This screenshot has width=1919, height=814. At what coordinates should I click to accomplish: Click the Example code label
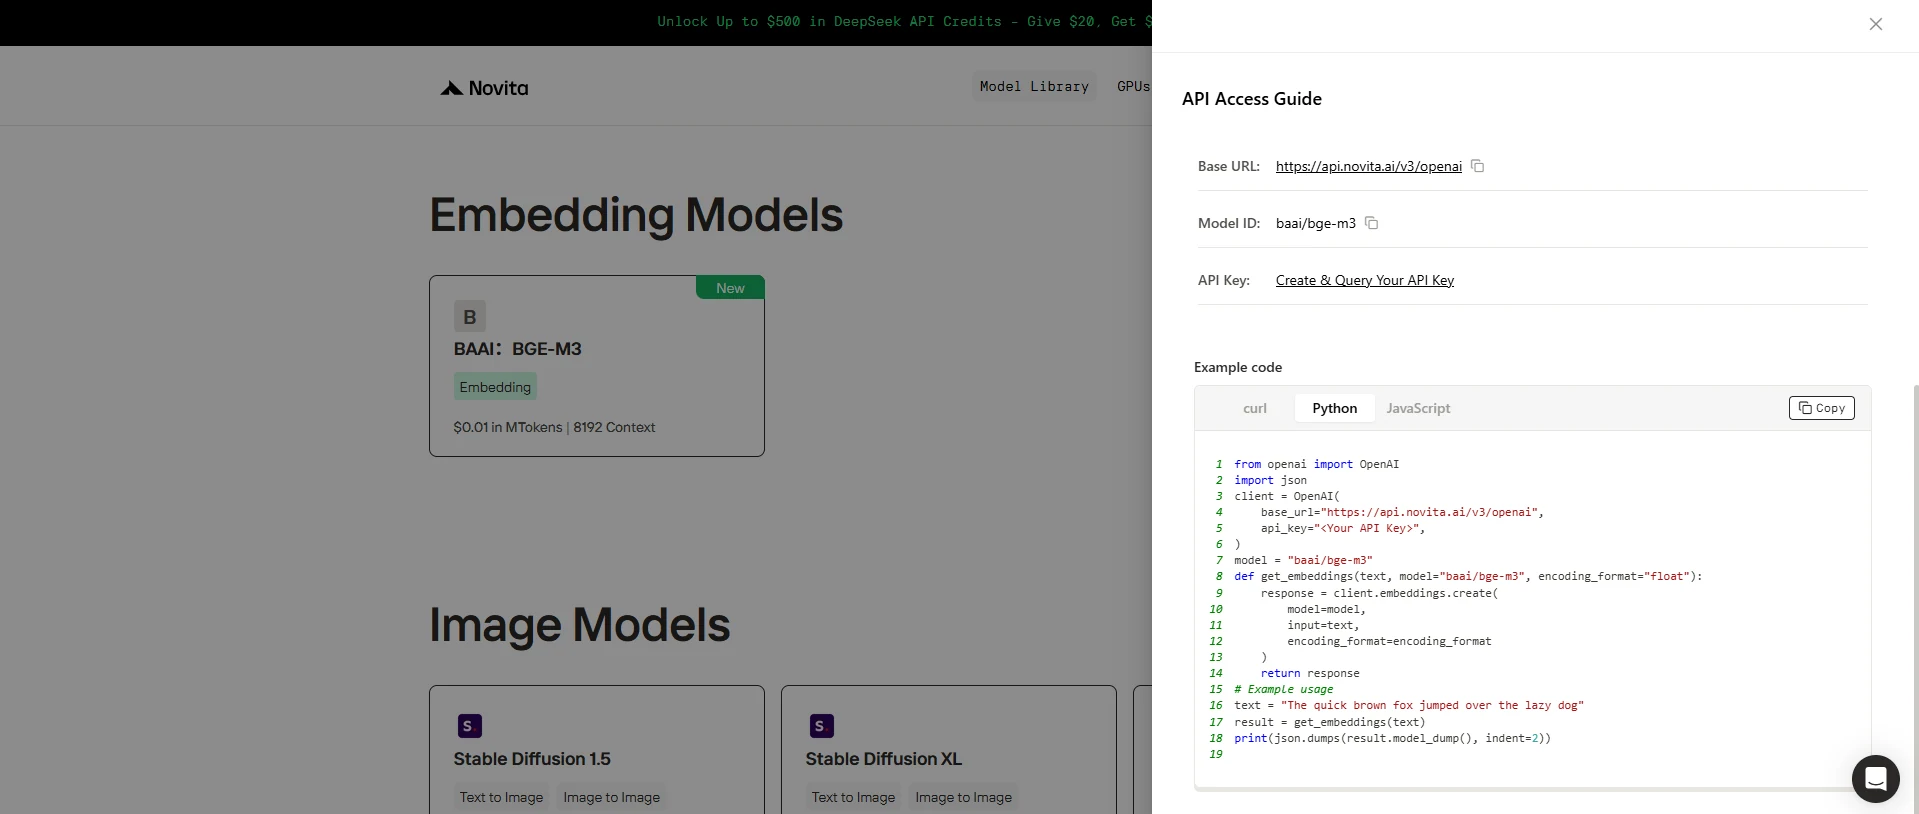[1237, 367]
